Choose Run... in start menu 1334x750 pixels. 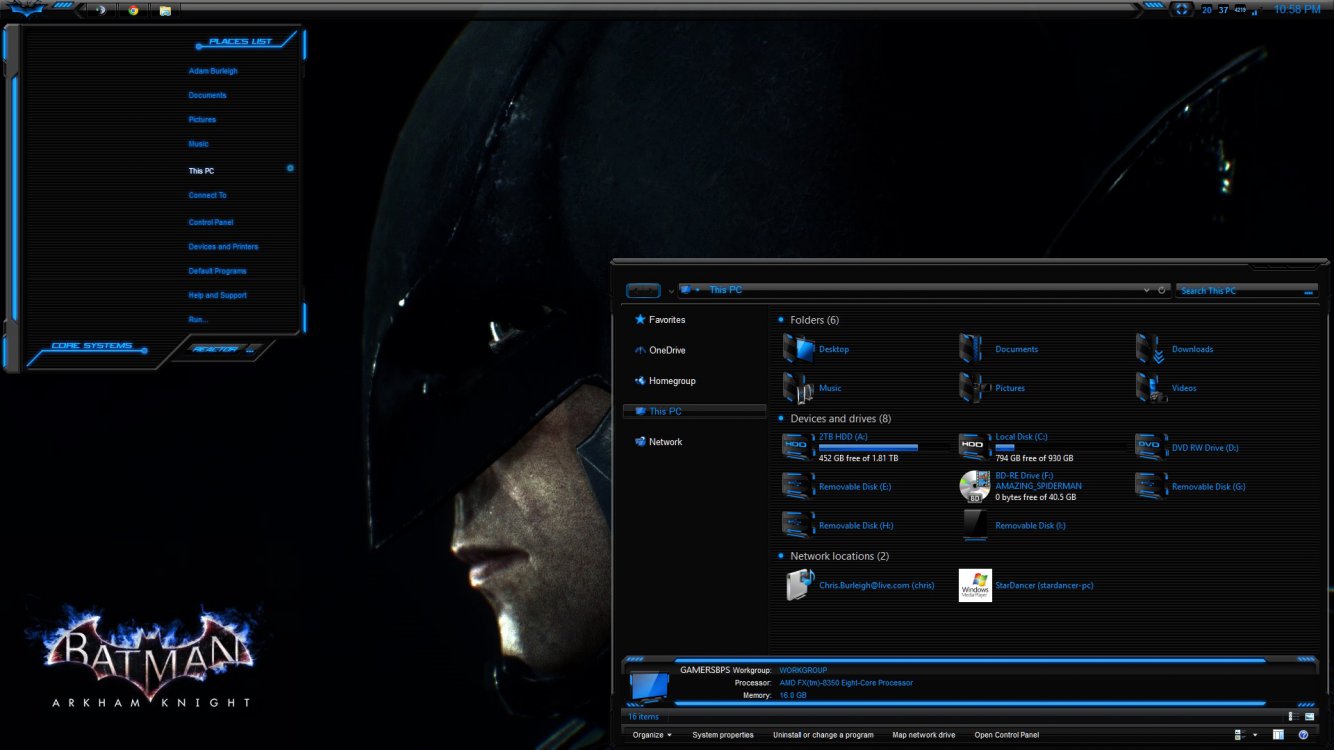click(198, 320)
